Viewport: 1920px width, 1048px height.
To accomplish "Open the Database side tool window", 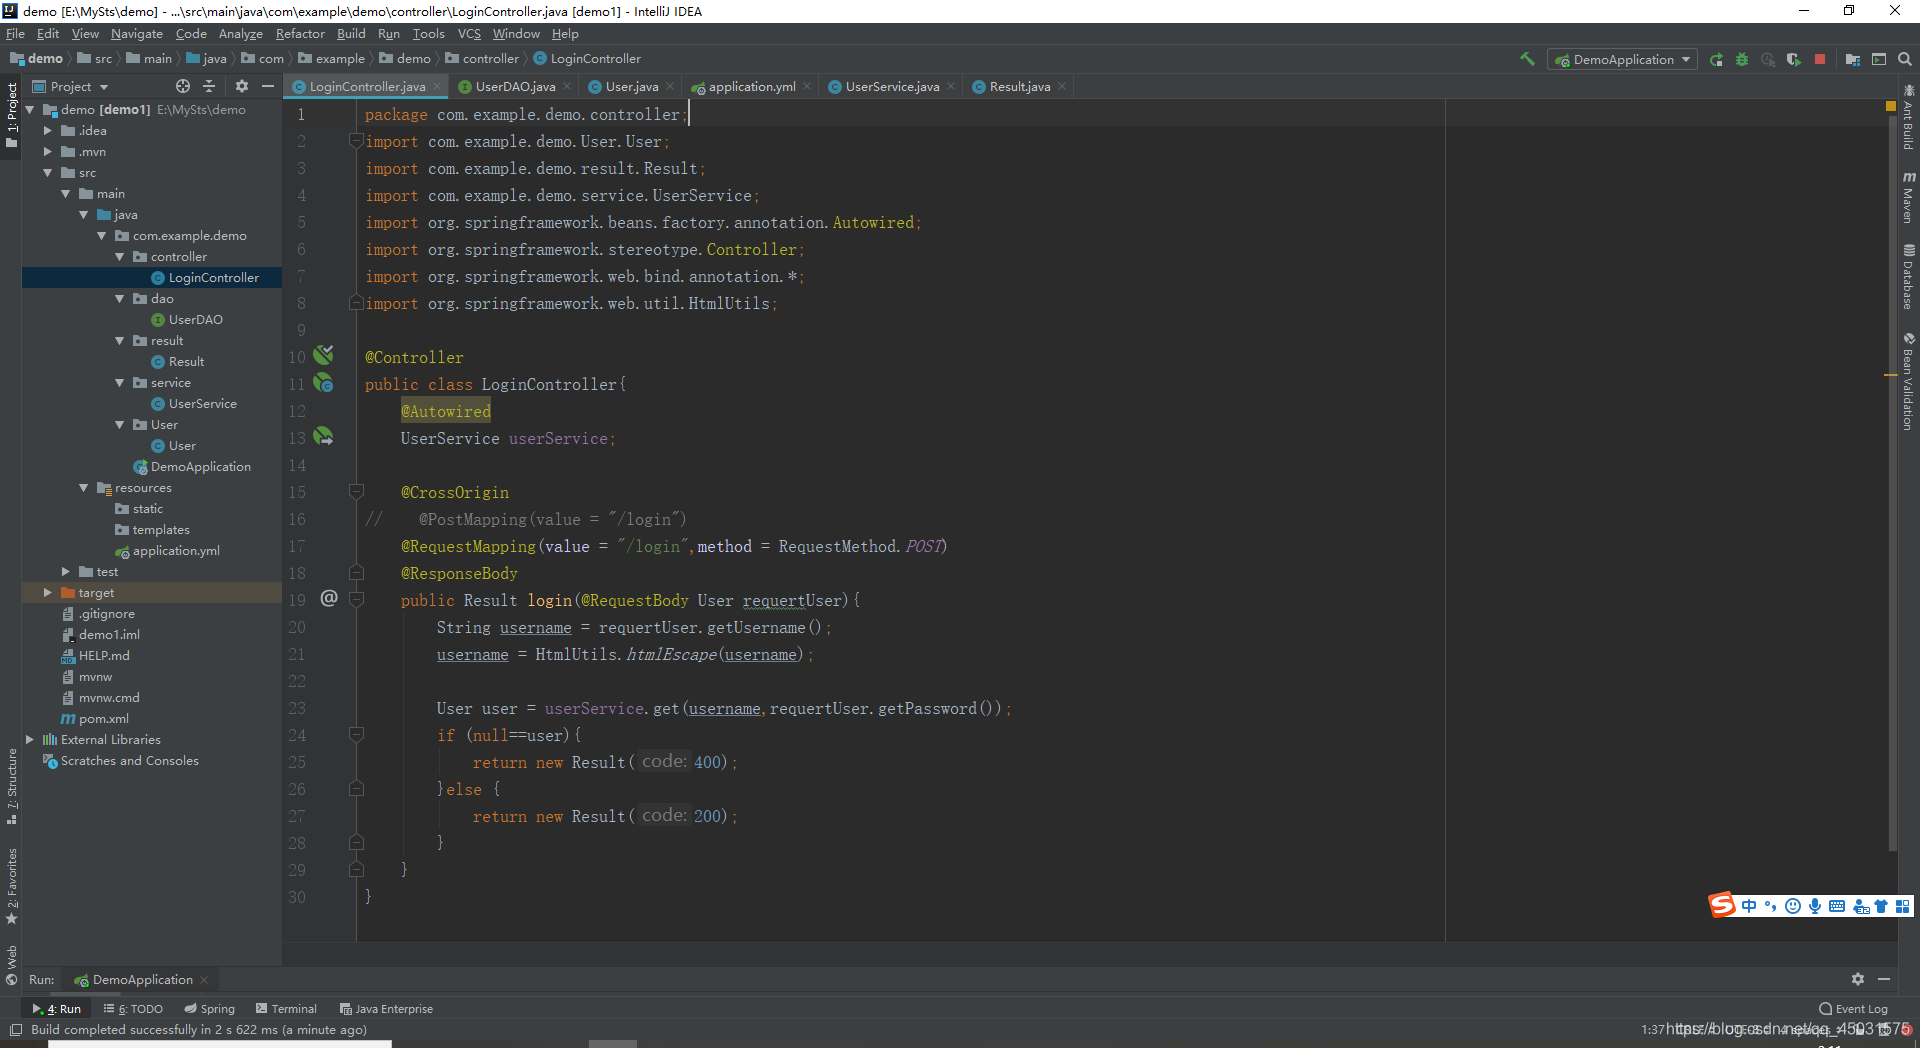I will point(1909,277).
